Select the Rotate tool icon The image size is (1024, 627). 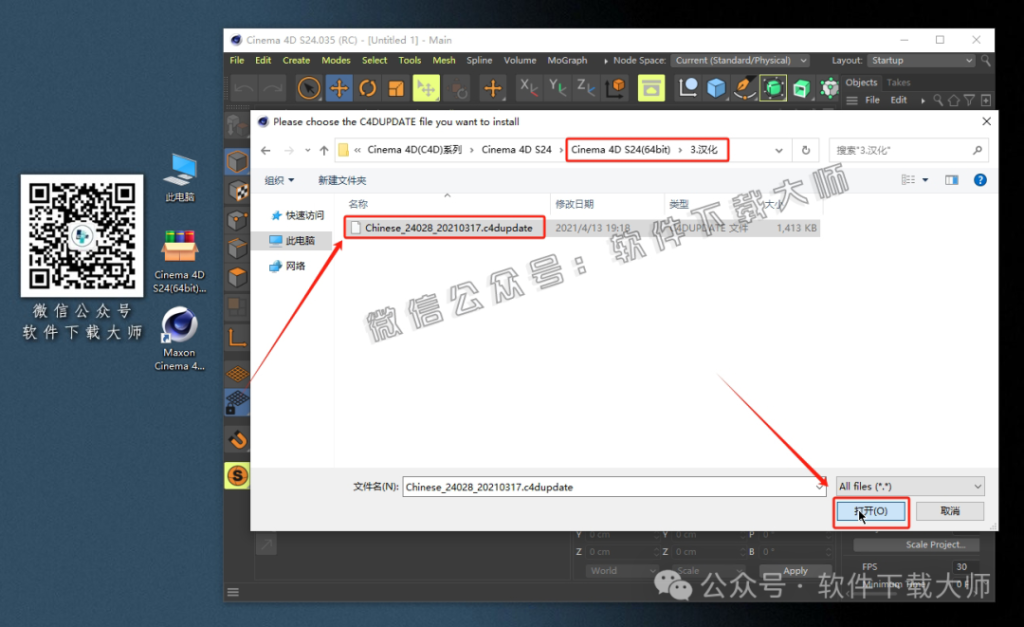tap(367, 88)
